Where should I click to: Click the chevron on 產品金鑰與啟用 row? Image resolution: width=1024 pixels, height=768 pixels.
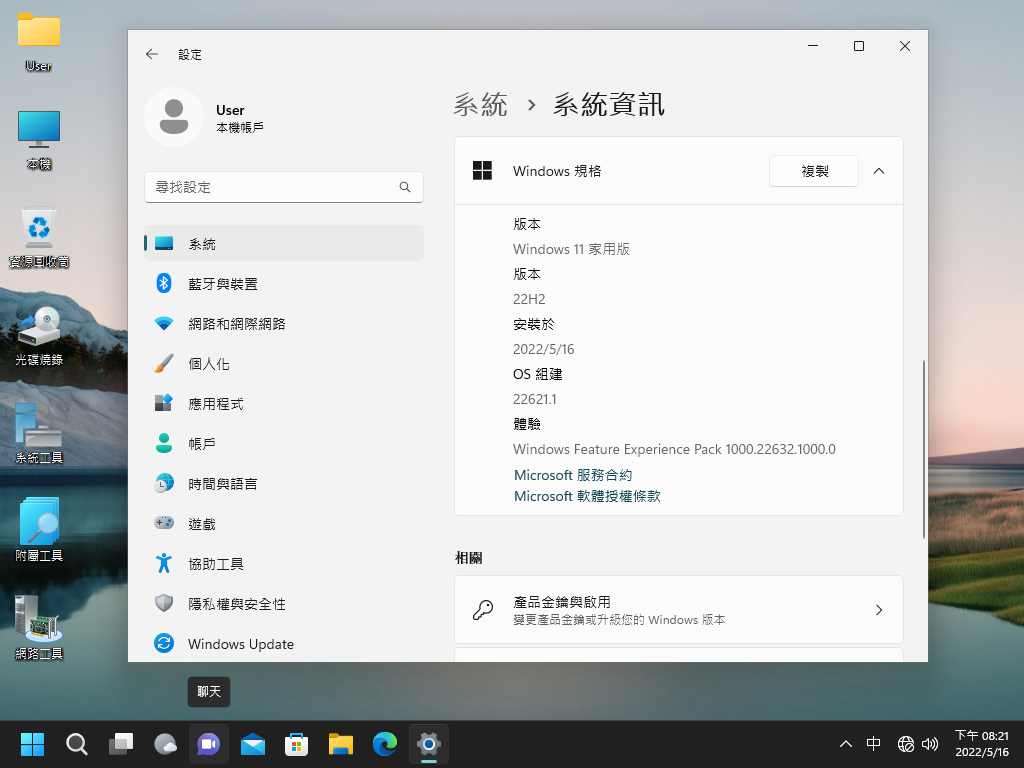click(879, 610)
